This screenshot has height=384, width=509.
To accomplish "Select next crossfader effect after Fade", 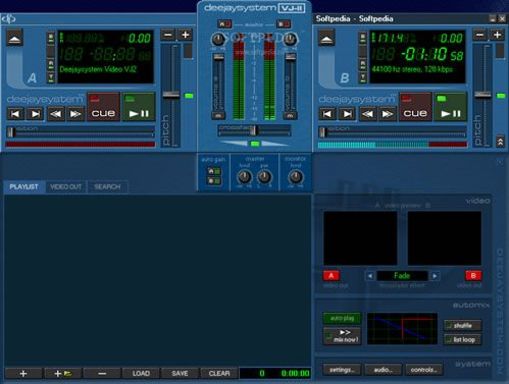I will [435, 276].
